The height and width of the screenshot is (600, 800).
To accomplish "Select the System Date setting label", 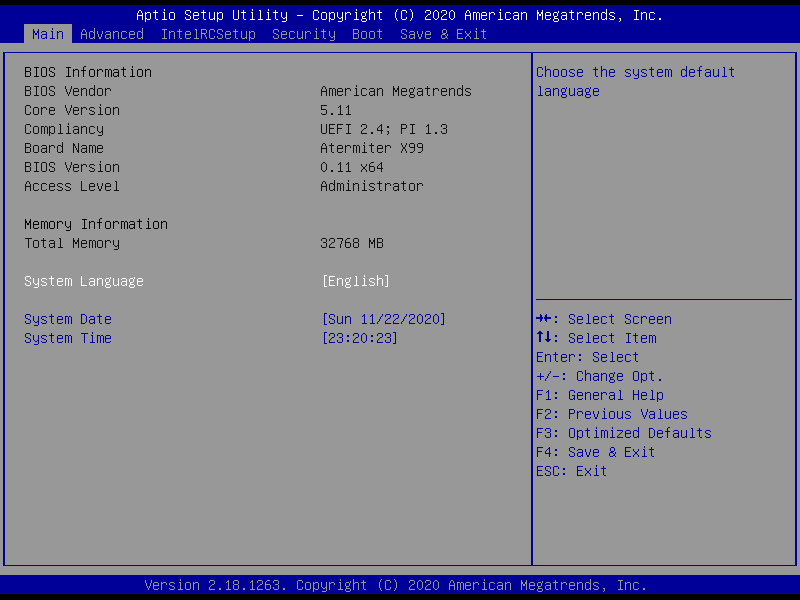I will pos(68,319).
